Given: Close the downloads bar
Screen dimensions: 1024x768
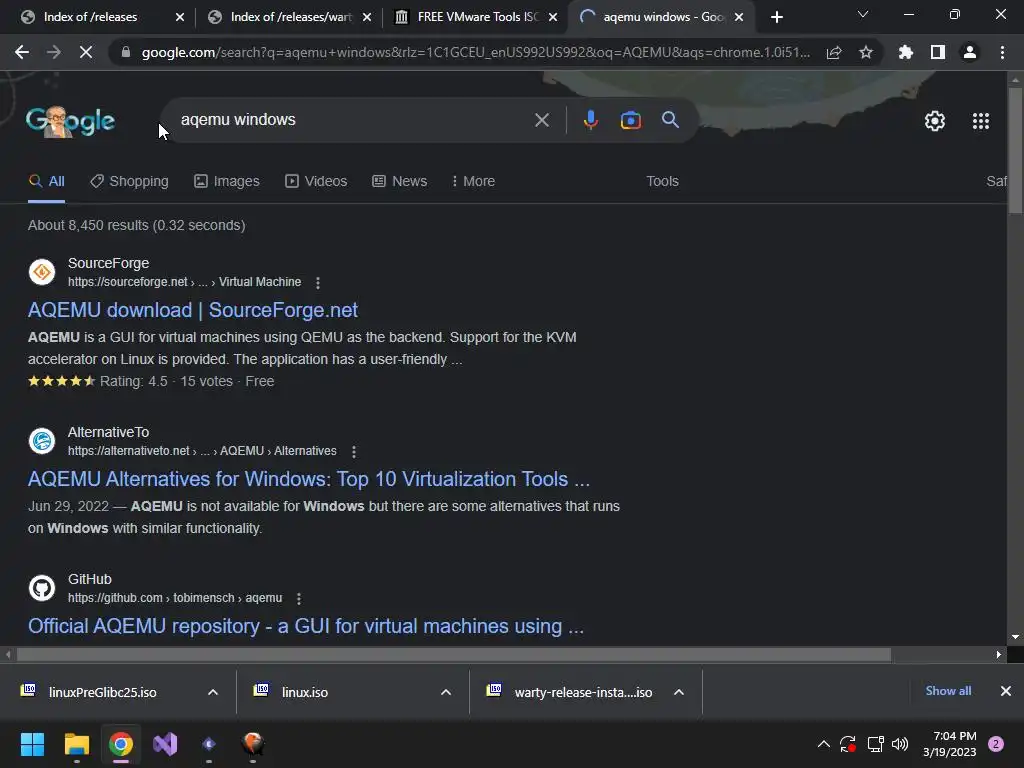Looking at the screenshot, I should click(1006, 691).
